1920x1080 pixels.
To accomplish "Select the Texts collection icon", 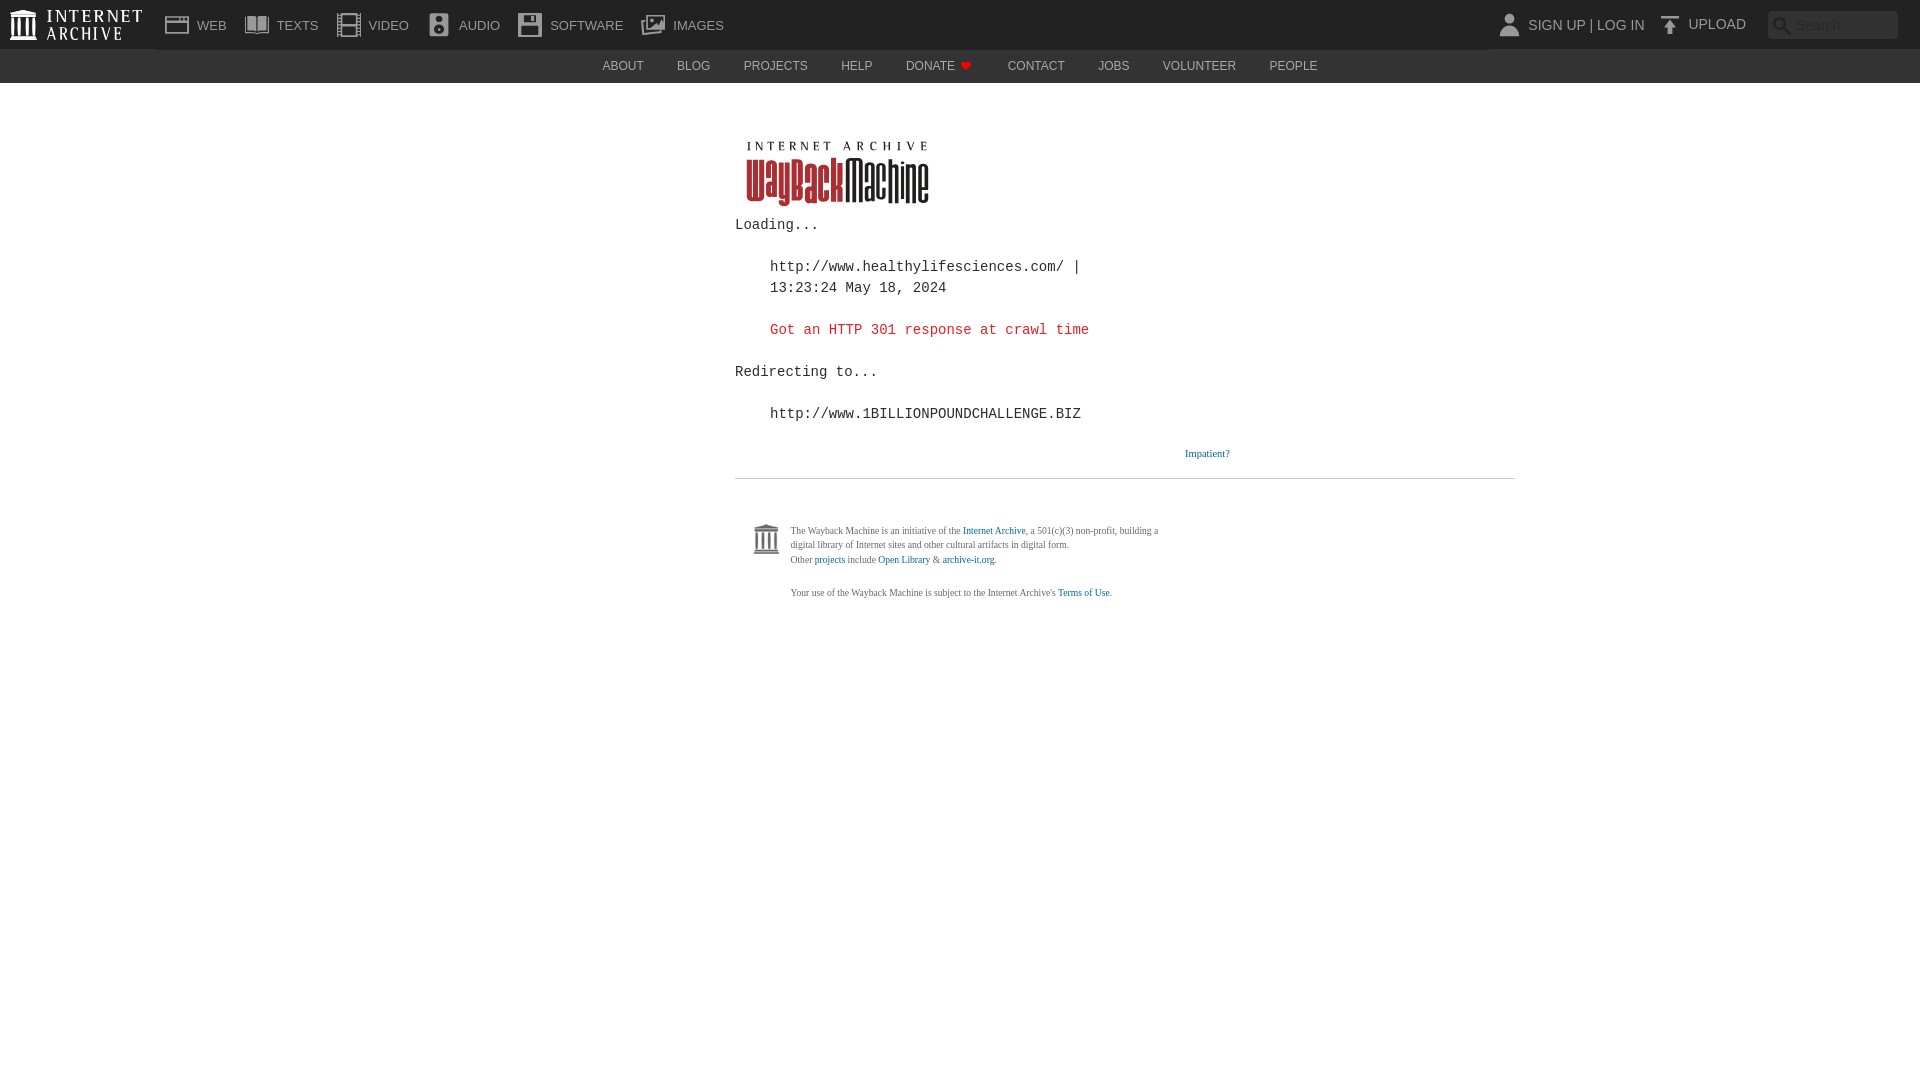I will coord(257,24).
